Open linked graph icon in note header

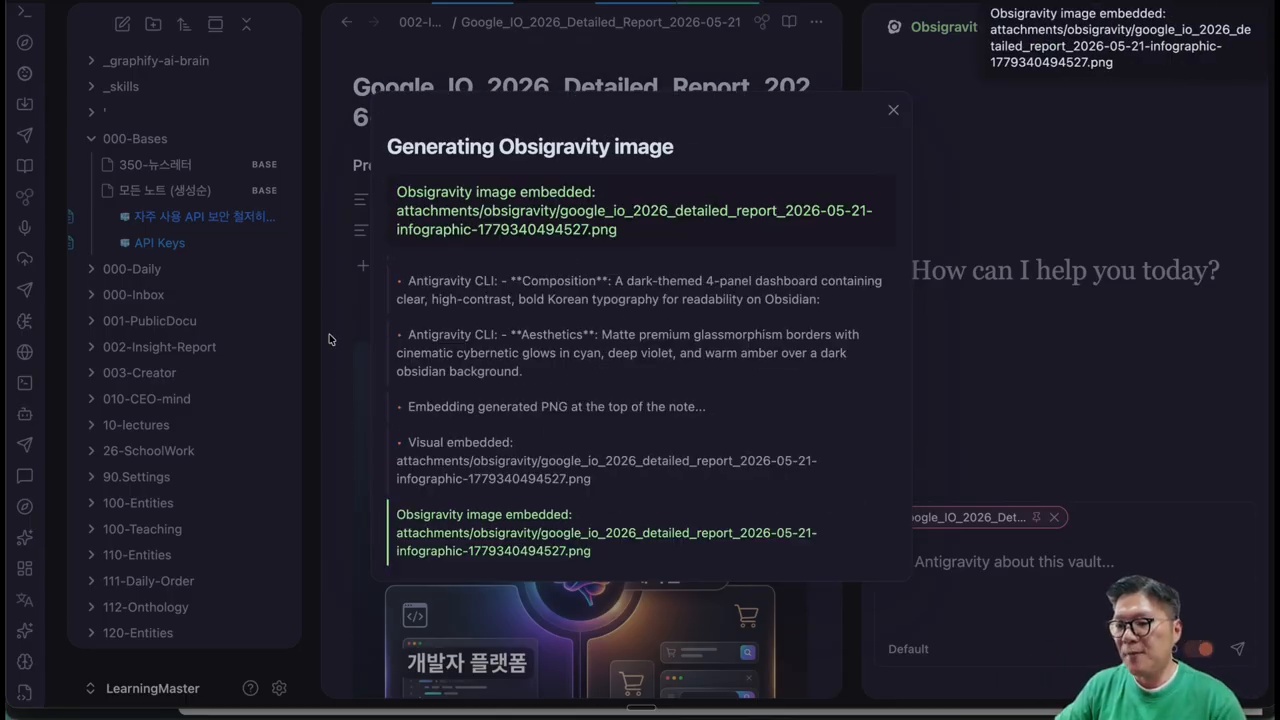[761, 22]
